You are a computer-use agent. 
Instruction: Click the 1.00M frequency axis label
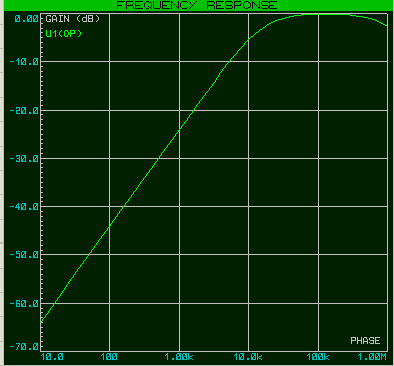[x=372, y=357]
